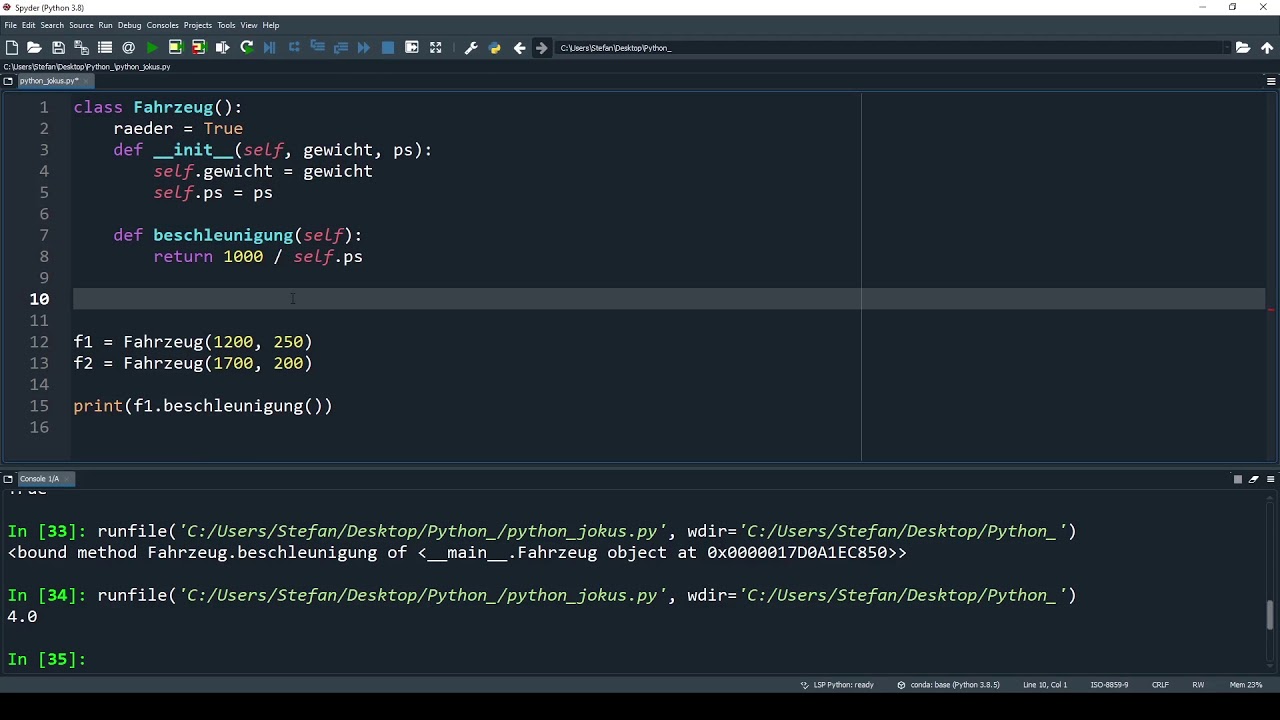The height and width of the screenshot is (720, 1280).
Task: Click the console vertical scrollbar handle
Action: click(x=1271, y=614)
